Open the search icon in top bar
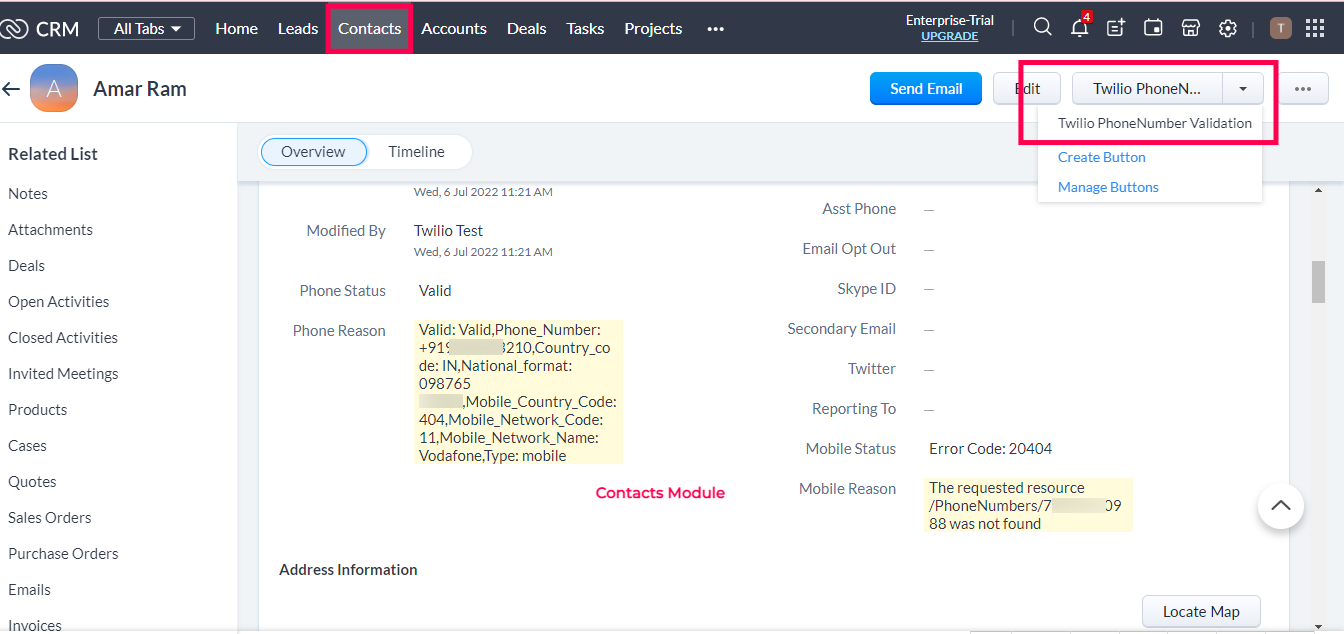Screen dimensions: 1344x634 click(x=1042, y=28)
